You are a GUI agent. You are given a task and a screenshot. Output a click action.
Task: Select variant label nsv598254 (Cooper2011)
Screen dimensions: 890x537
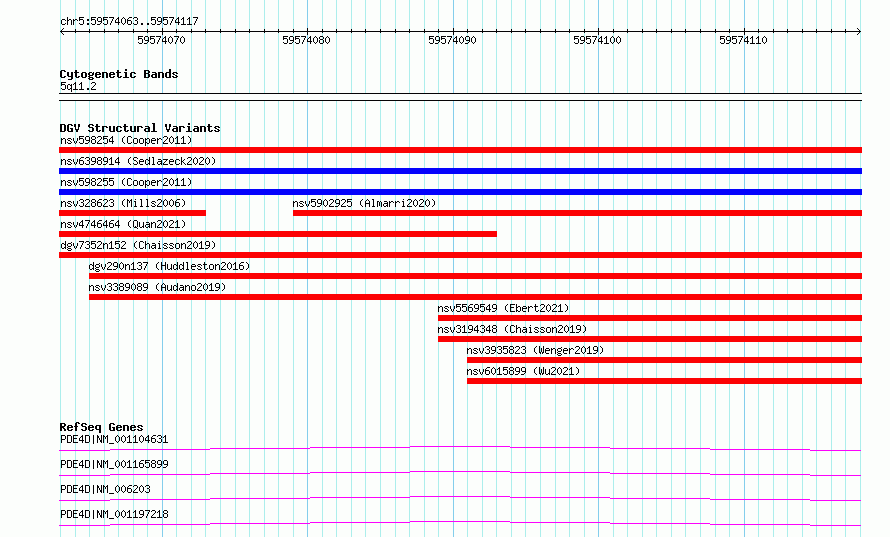pyautogui.click(x=126, y=140)
